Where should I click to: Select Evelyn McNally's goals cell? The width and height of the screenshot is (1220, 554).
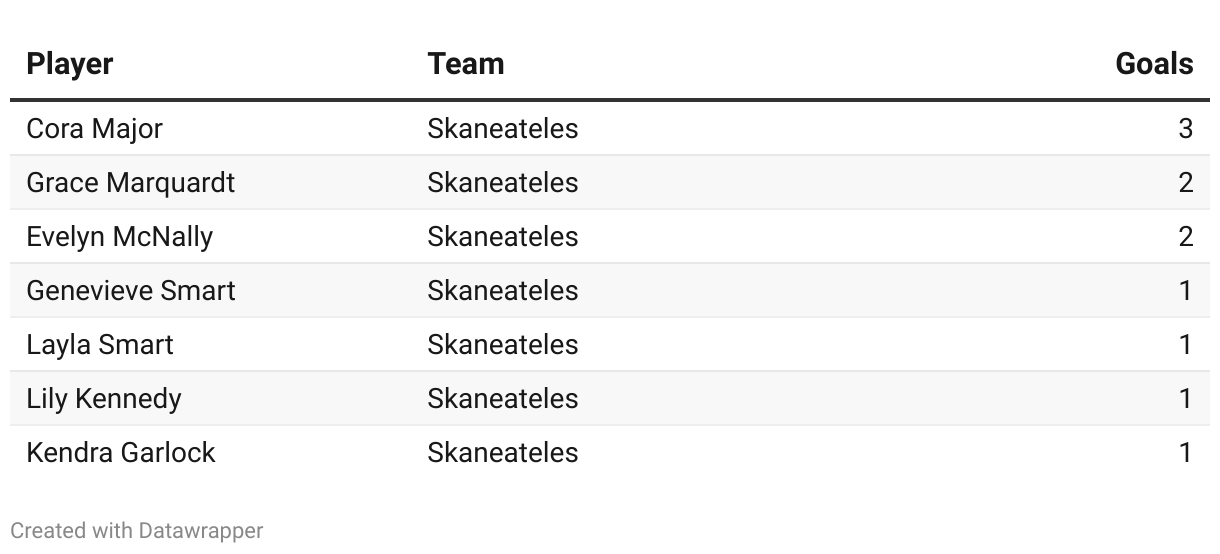point(1185,237)
